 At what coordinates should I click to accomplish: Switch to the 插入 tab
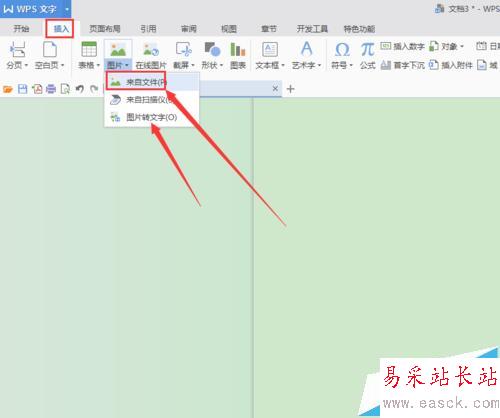[x=61, y=29]
